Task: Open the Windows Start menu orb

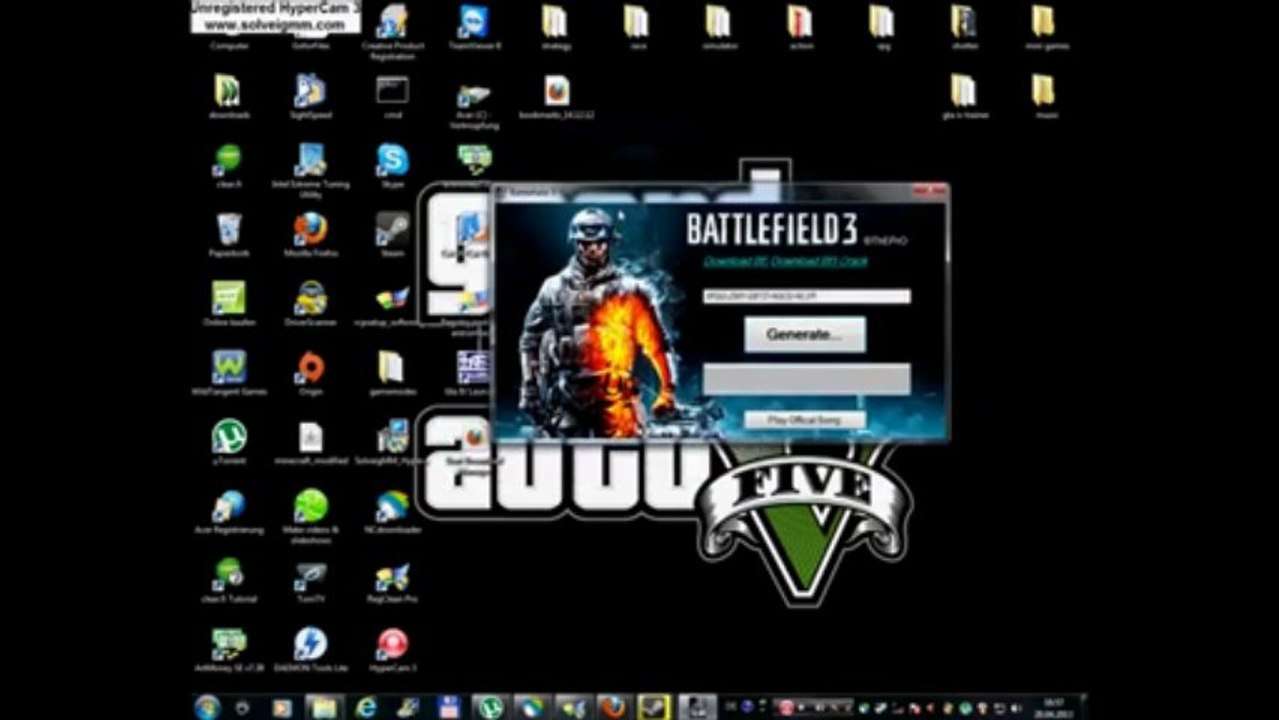Action: (207, 707)
